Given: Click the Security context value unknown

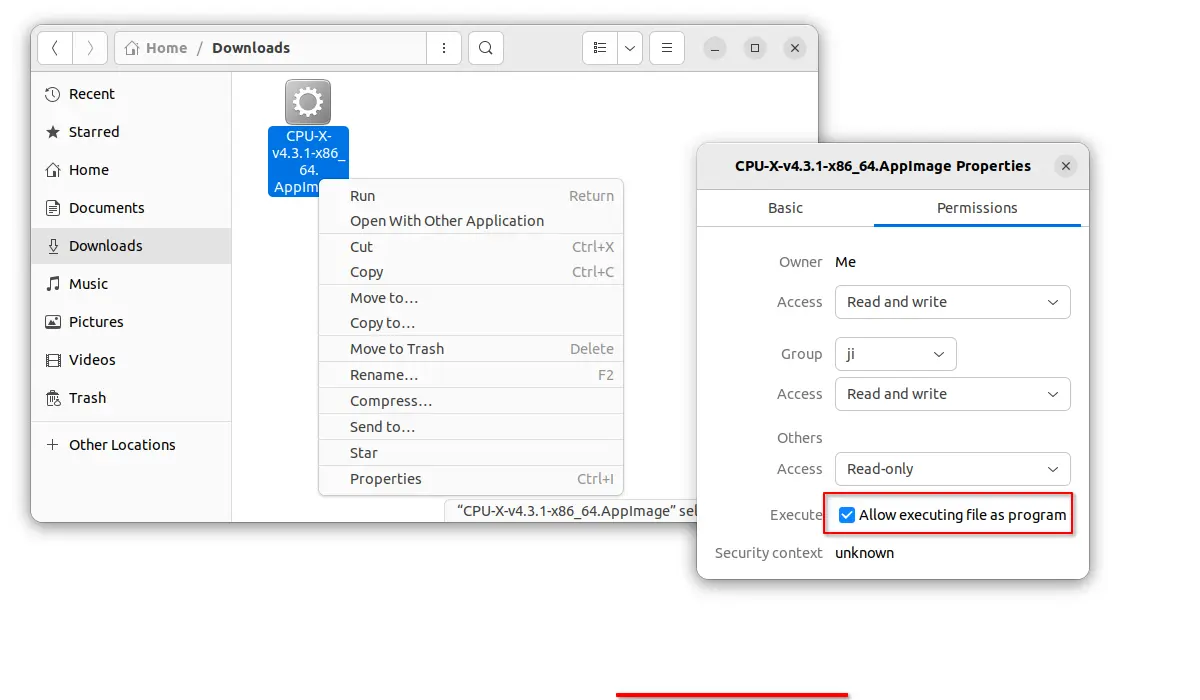Looking at the screenshot, I should click(x=865, y=553).
